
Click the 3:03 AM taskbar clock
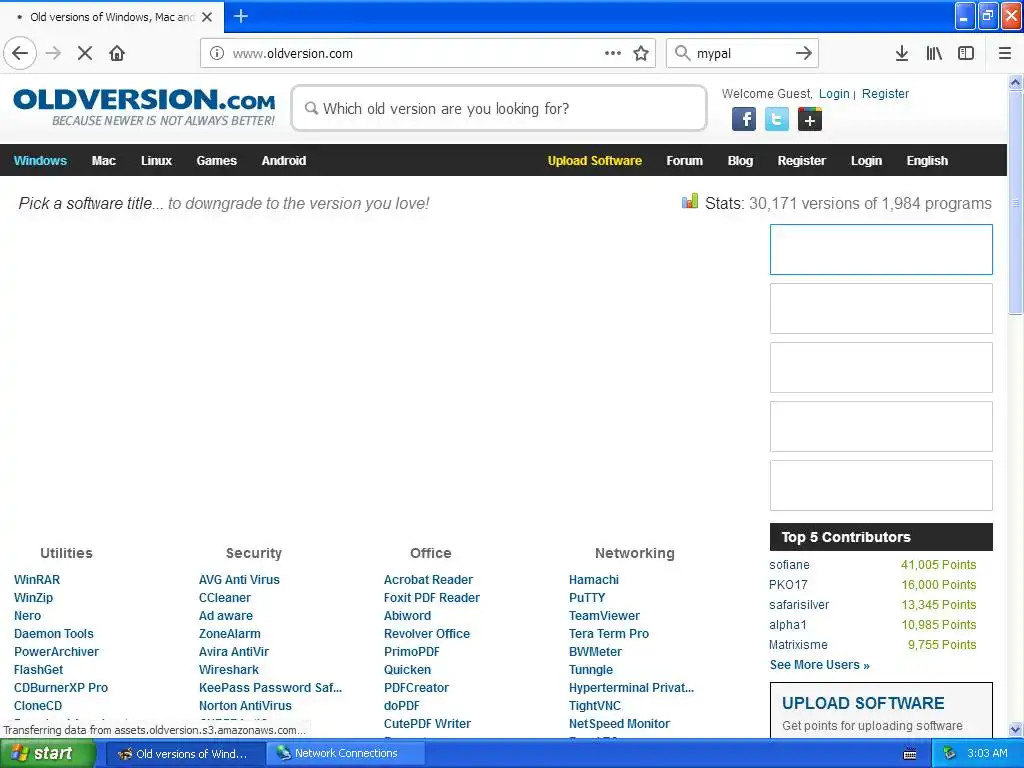[987, 754]
